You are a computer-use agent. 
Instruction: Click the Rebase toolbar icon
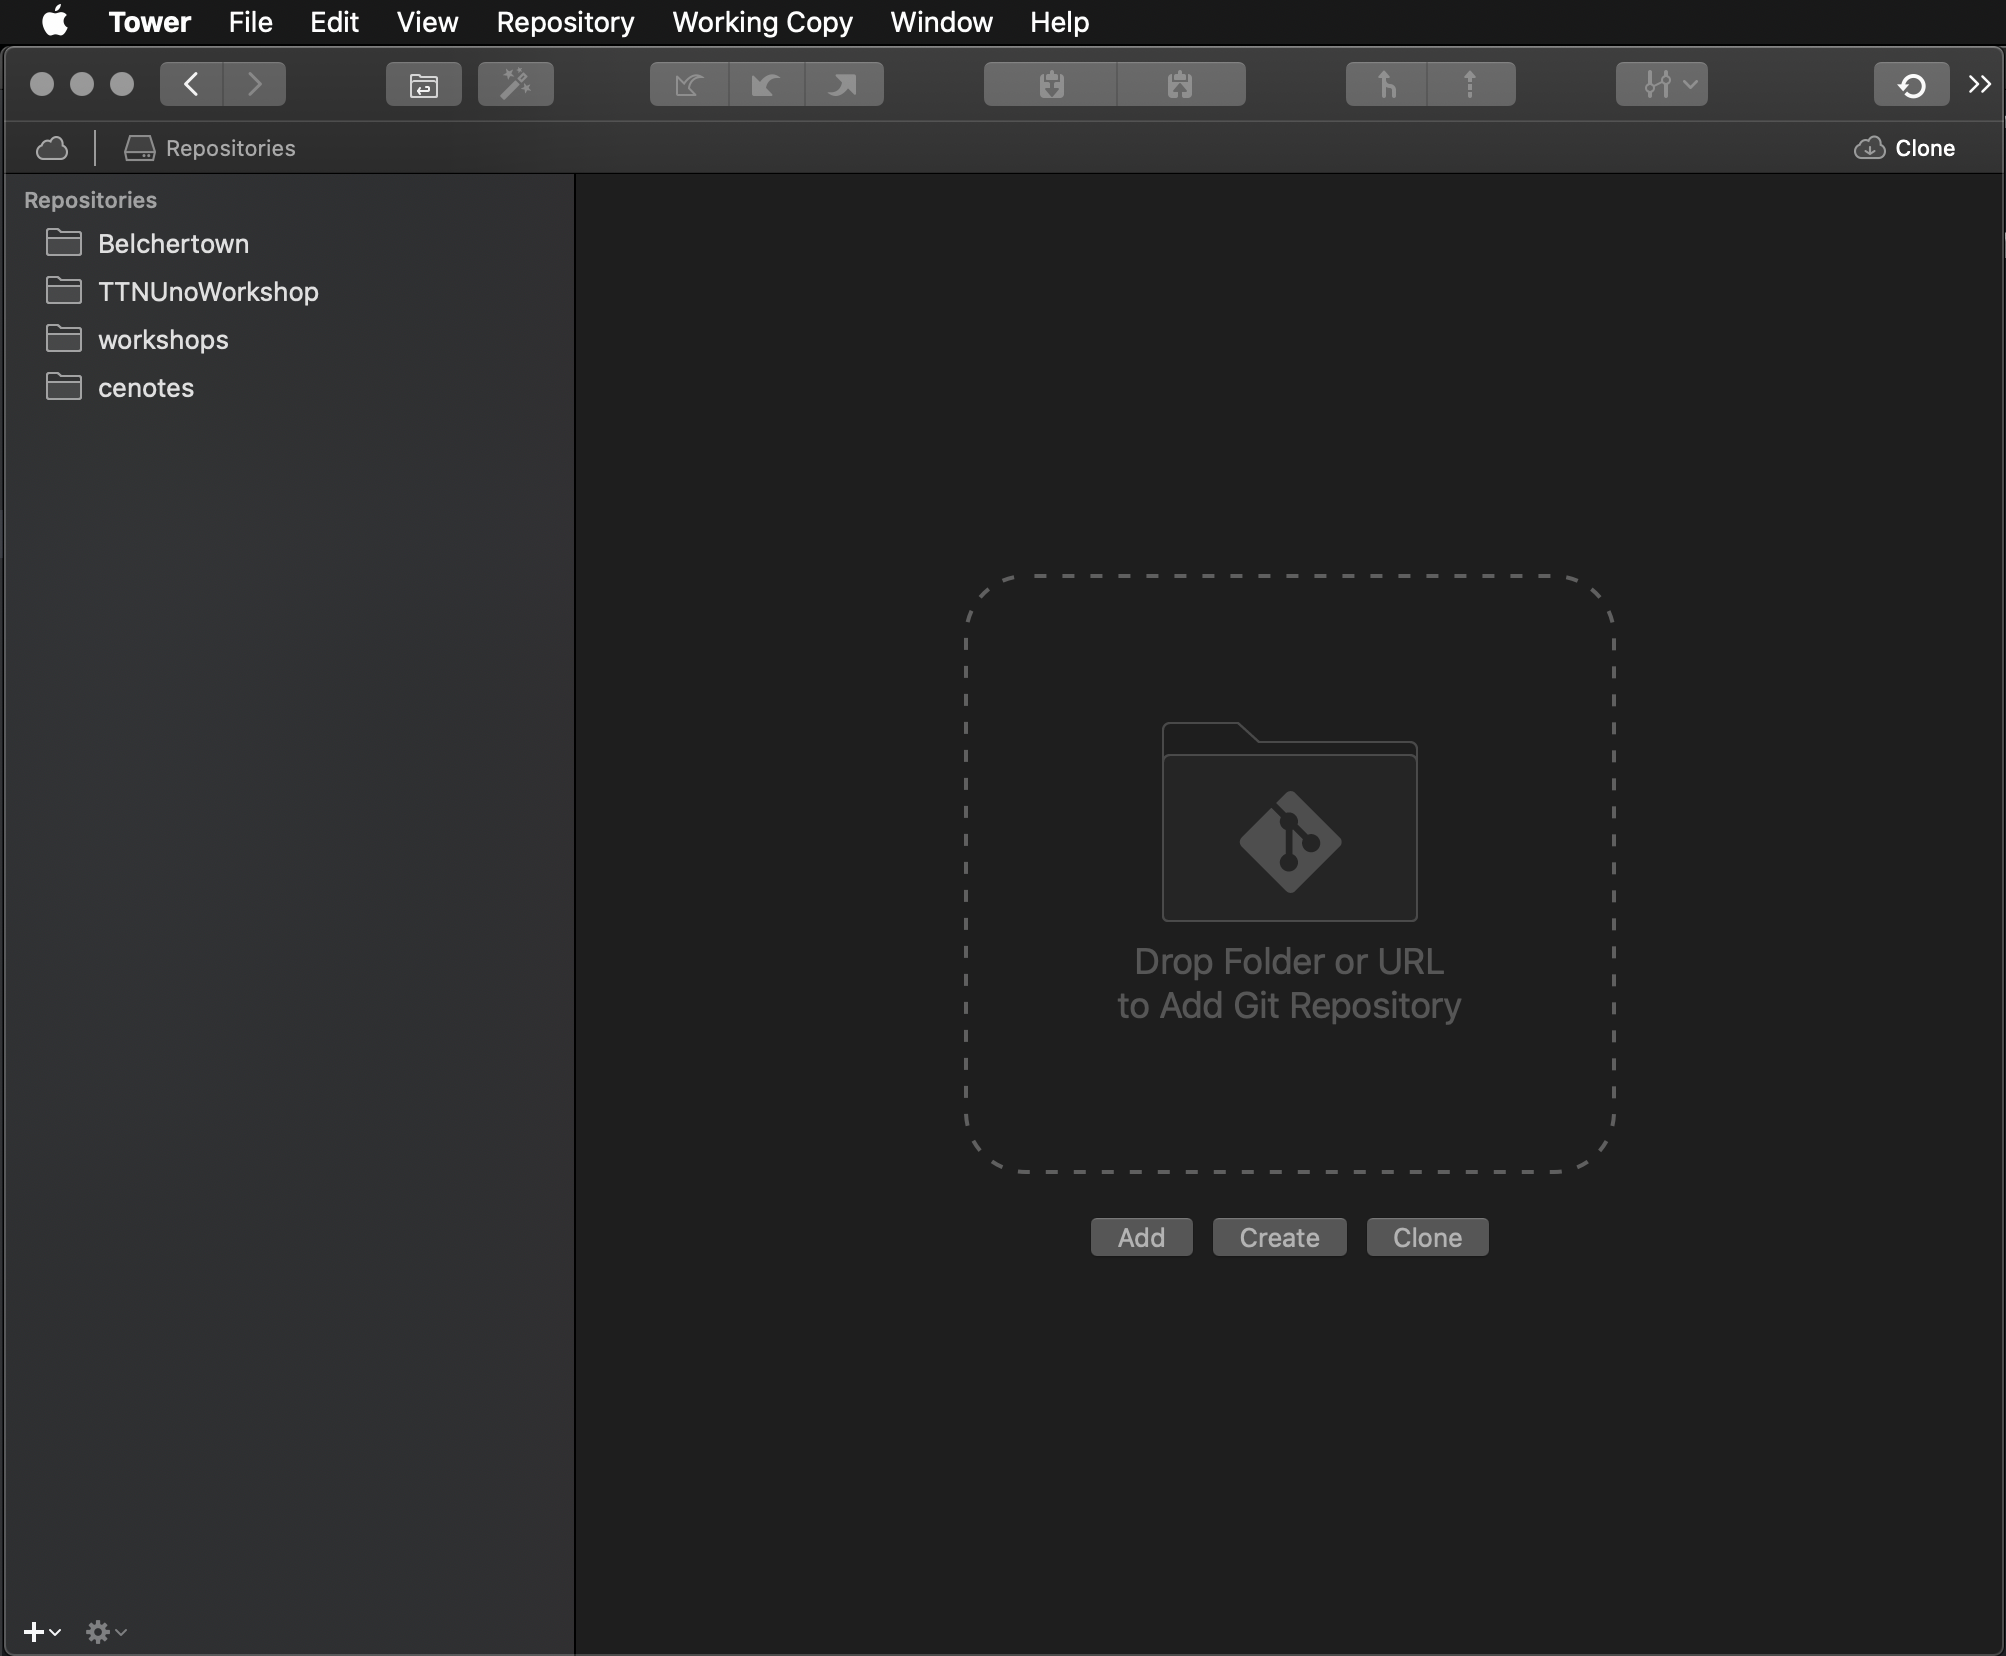1471,84
